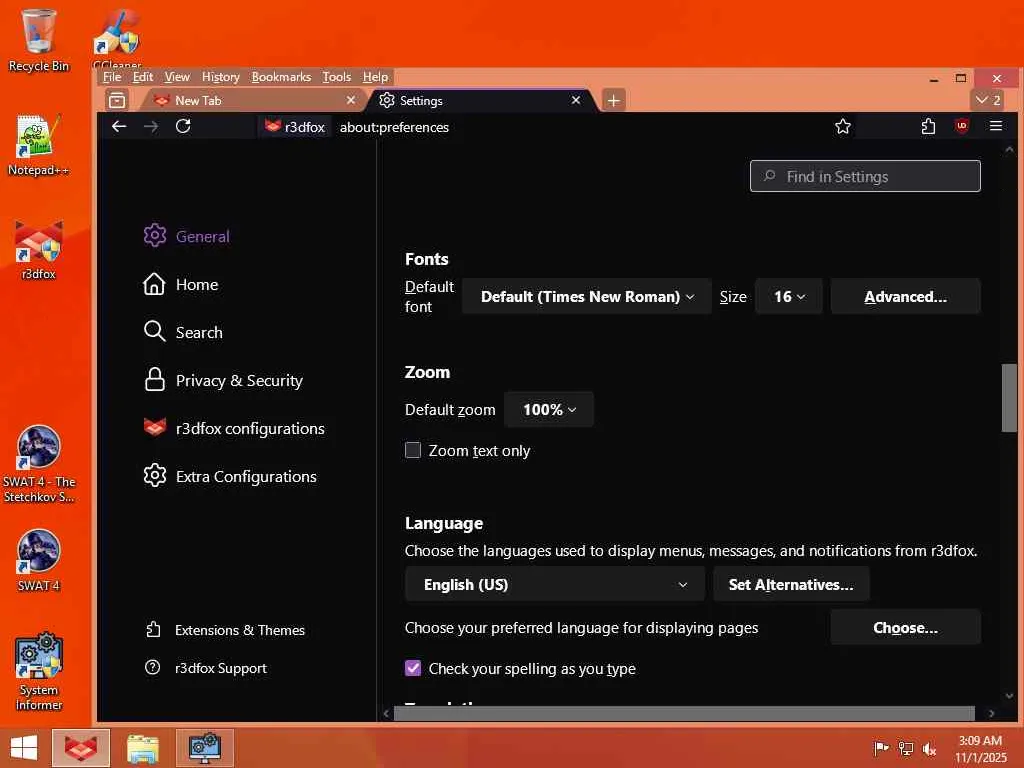
Task: Click the r3dfox identity icon in address bar
Action: [295, 127]
